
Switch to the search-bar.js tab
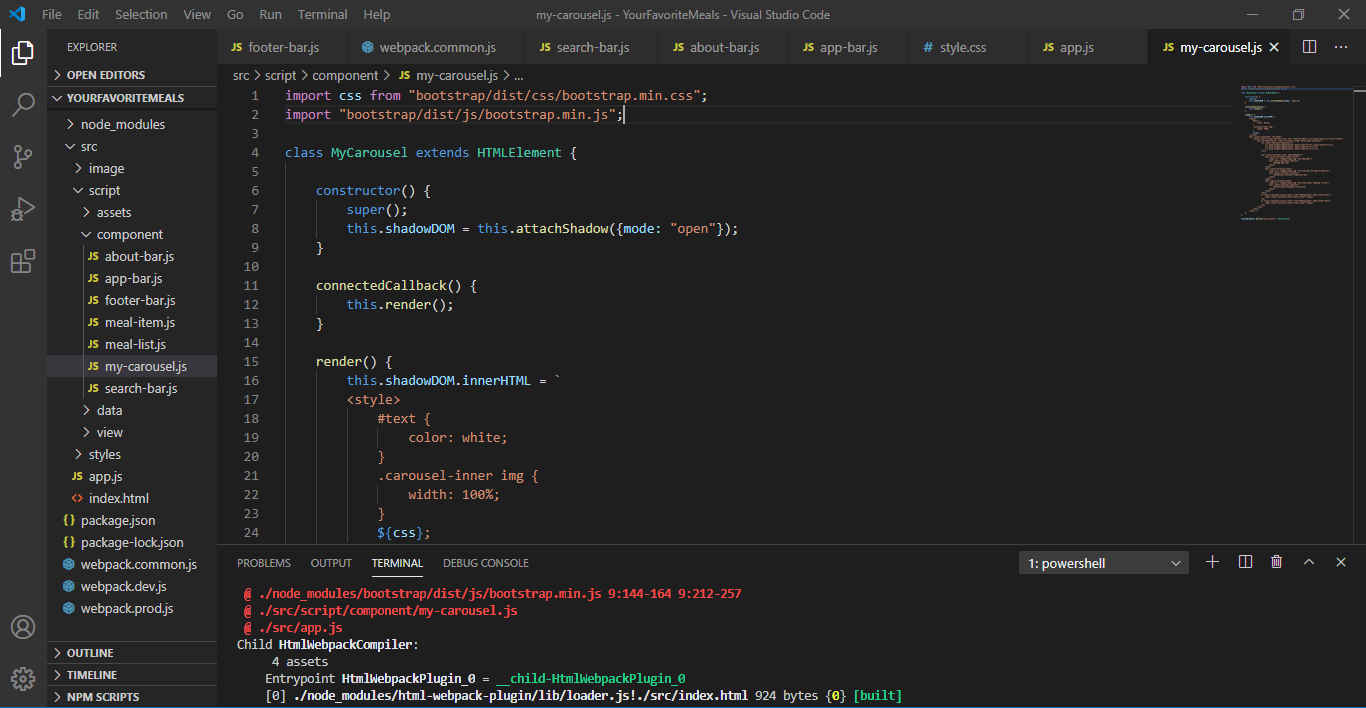(592, 47)
